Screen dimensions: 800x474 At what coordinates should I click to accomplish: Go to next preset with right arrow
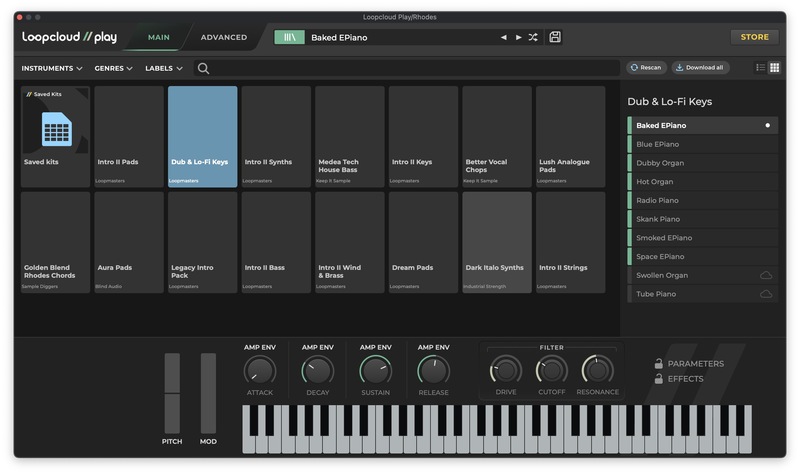point(518,37)
